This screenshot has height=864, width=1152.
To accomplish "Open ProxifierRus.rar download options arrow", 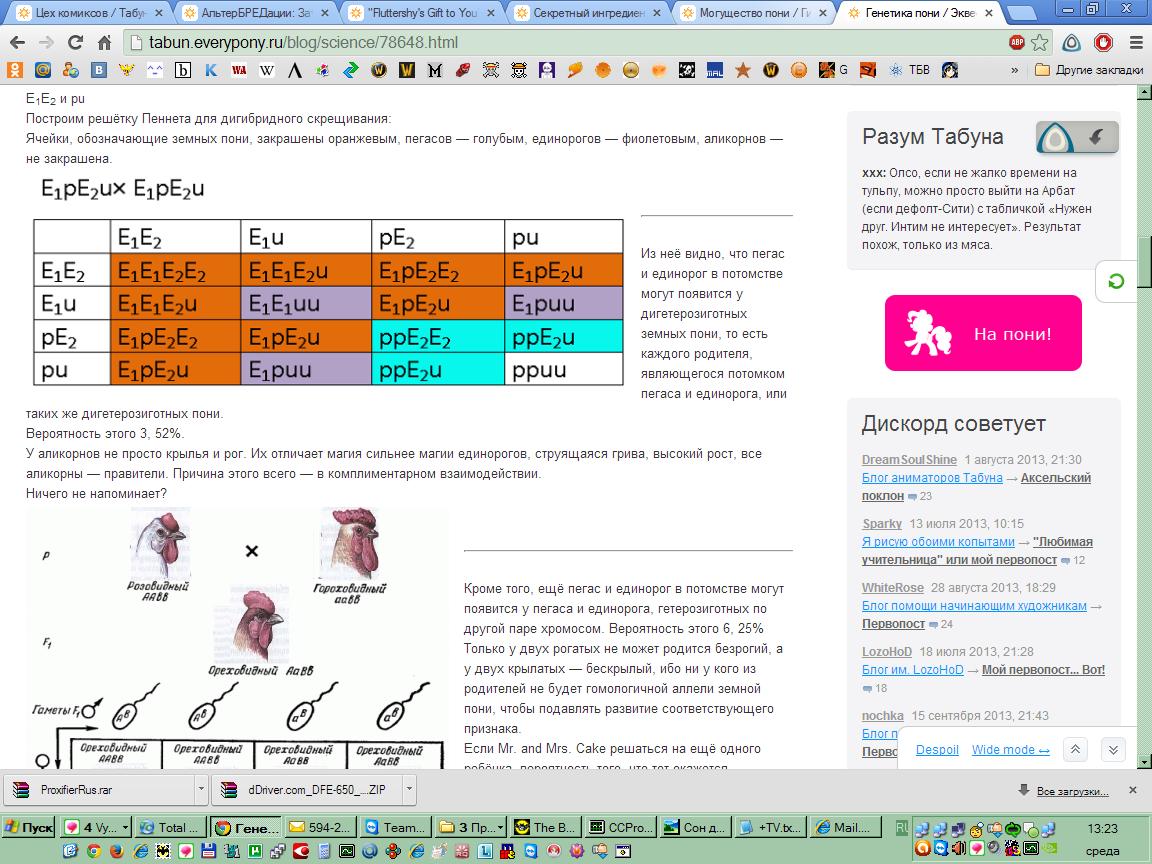I will pos(201,790).
